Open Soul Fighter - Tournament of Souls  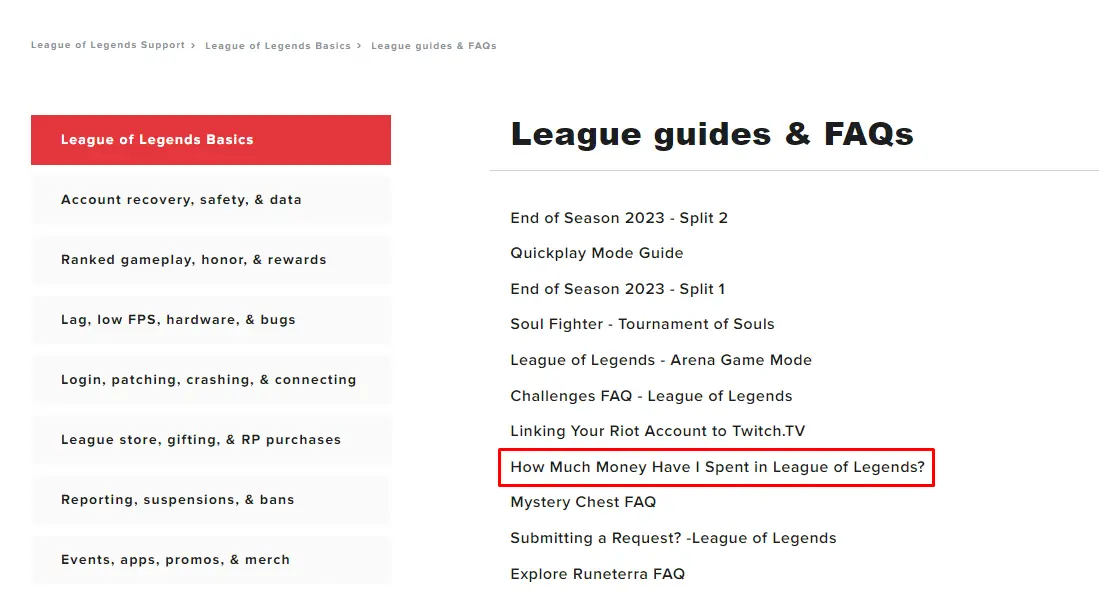(642, 324)
